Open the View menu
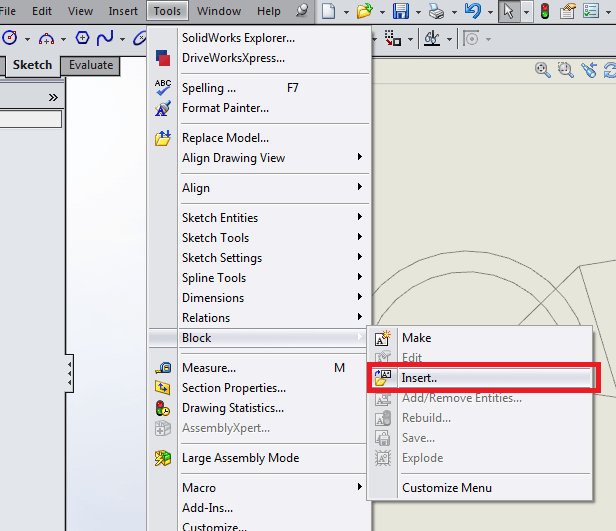Viewport: 616px width, 531px height. tap(80, 11)
